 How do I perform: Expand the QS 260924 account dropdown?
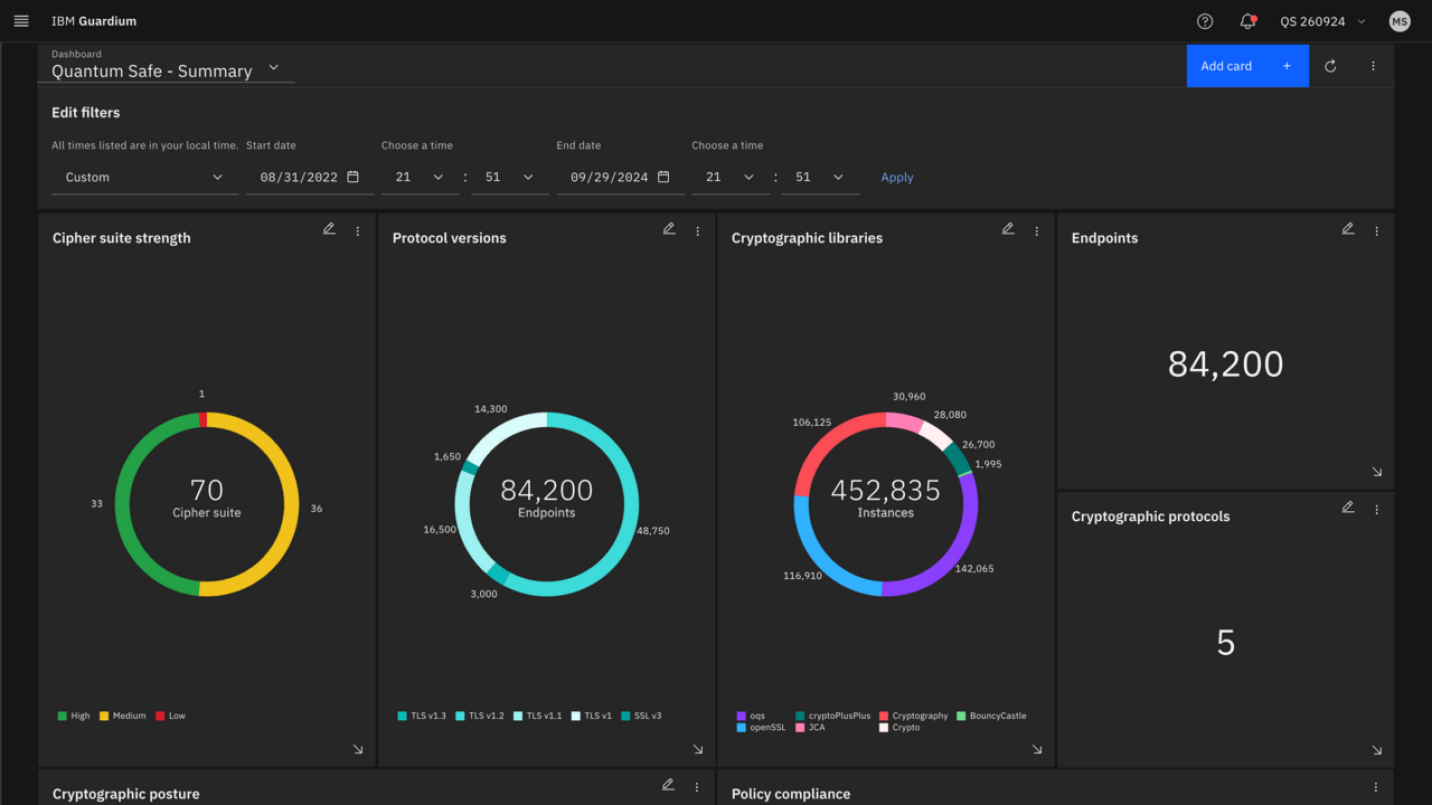tap(1323, 21)
